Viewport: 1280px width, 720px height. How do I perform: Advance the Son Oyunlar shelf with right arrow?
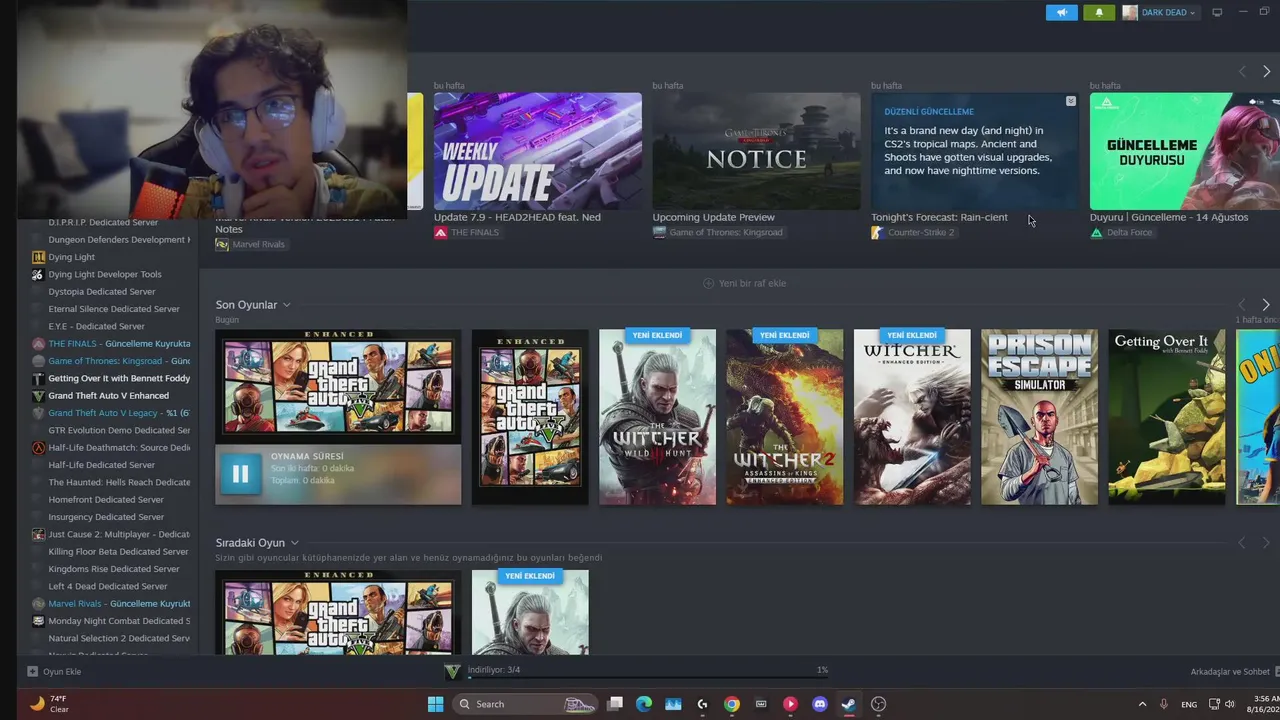pos(1266,304)
